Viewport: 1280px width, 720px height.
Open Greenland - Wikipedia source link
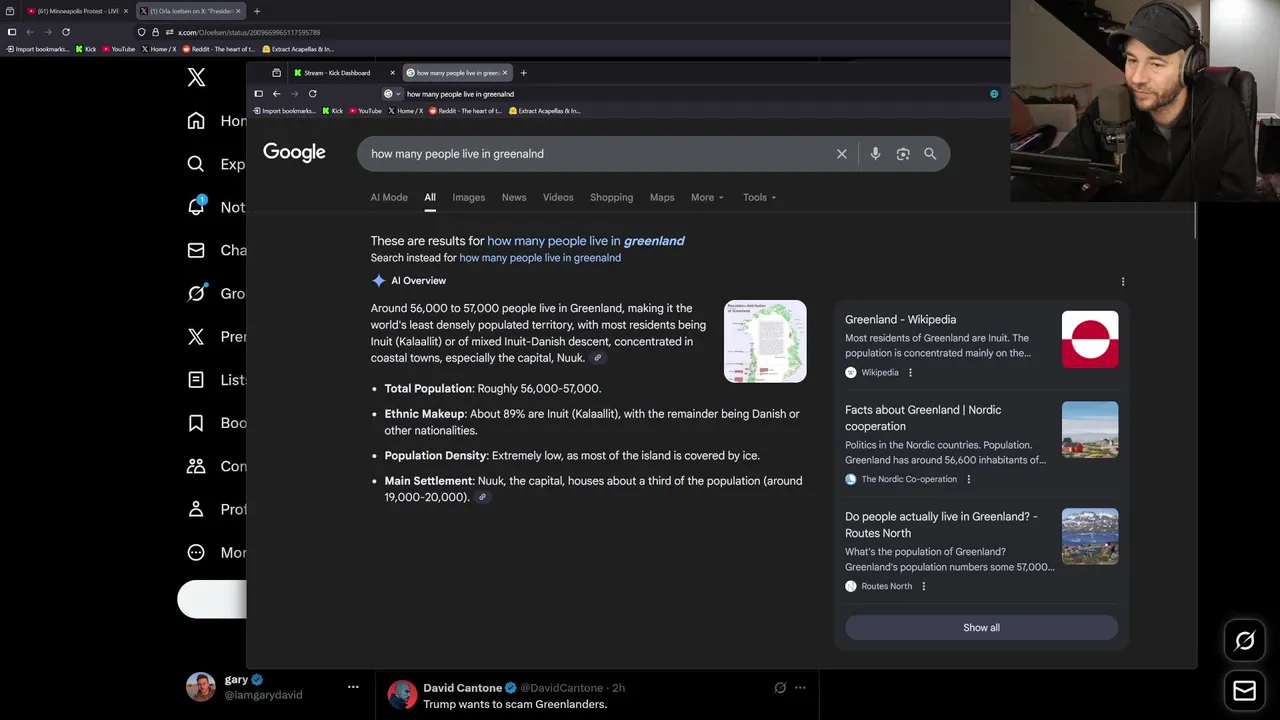(900, 319)
